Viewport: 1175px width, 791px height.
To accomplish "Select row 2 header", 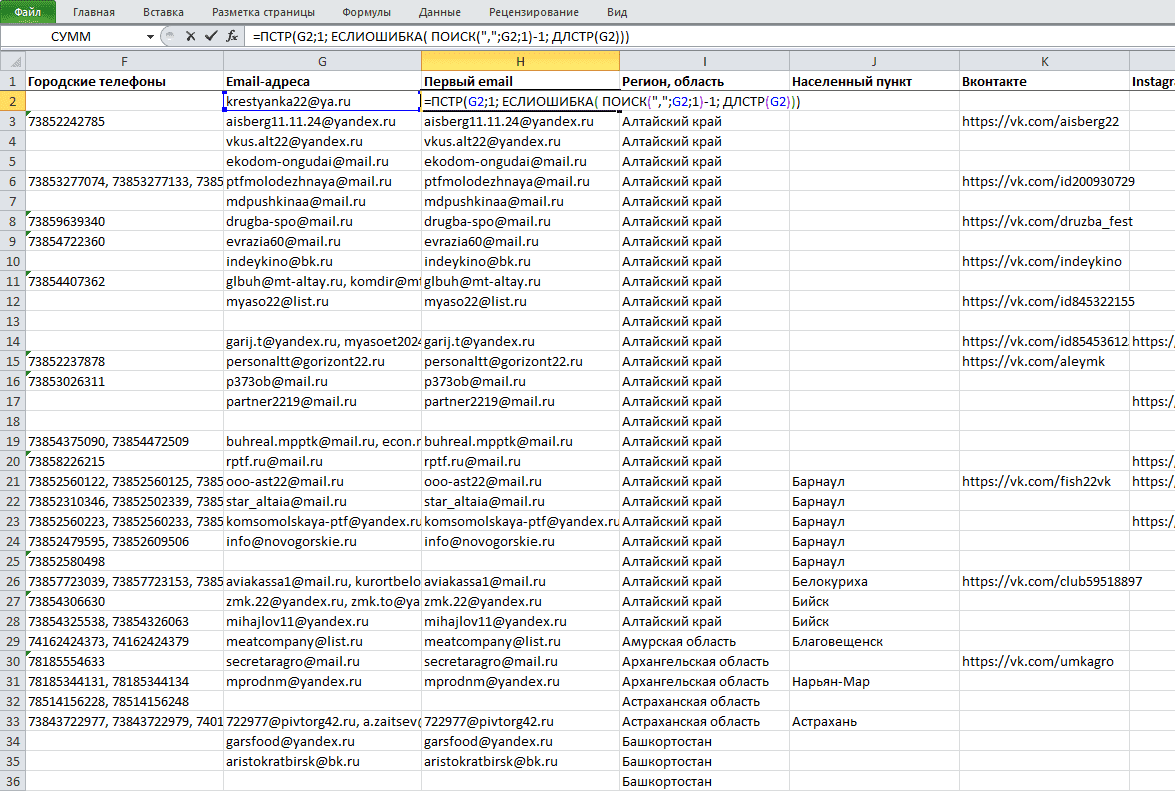I will pyautogui.click(x=13, y=101).
